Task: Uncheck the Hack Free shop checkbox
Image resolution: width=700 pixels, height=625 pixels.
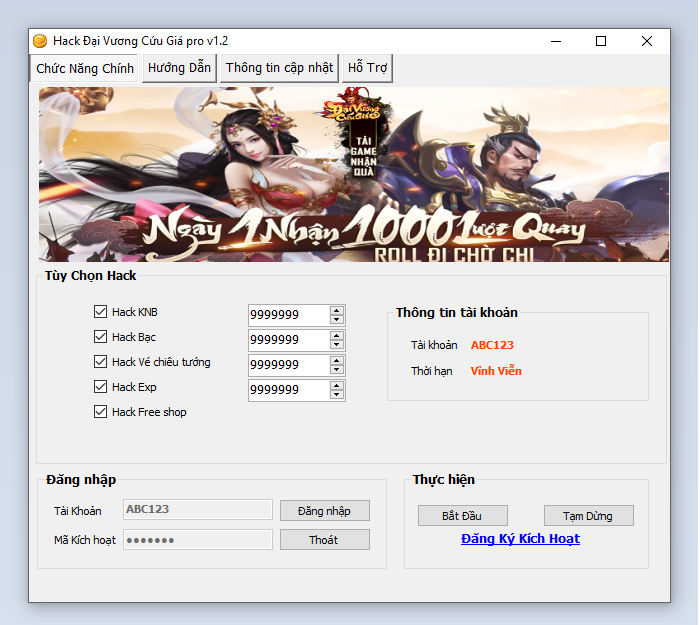Action: click(100, 412)
